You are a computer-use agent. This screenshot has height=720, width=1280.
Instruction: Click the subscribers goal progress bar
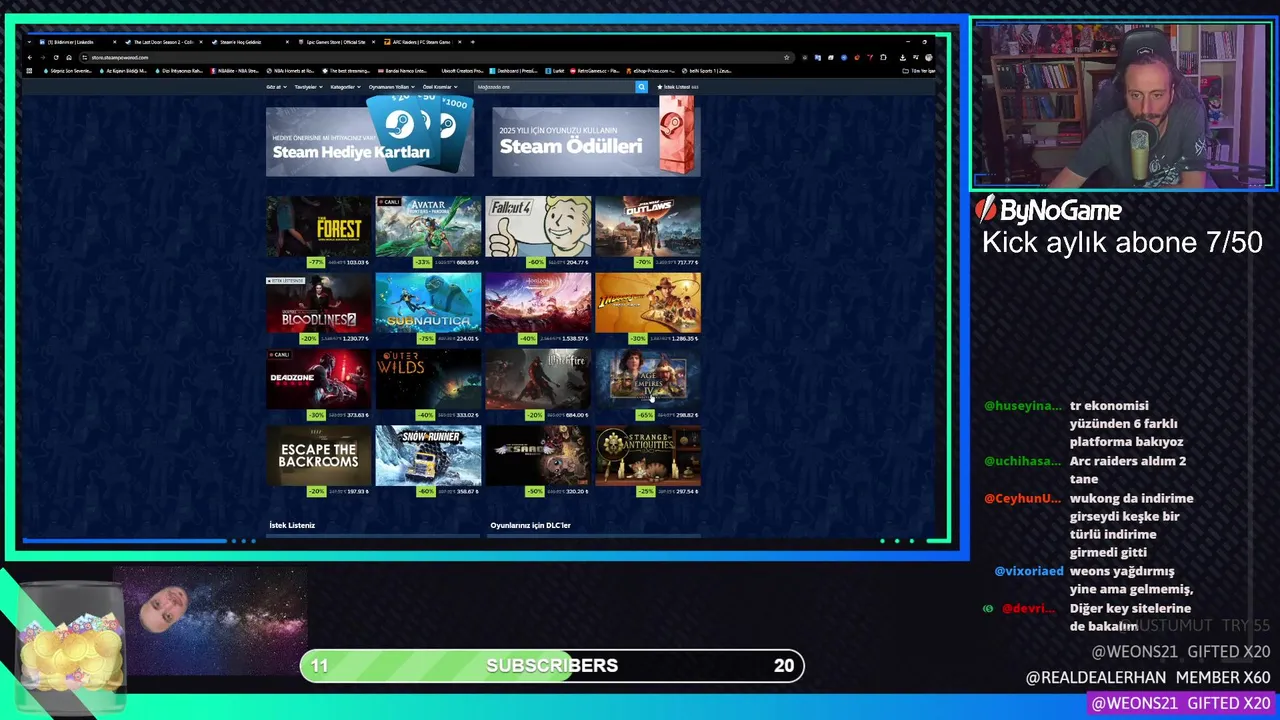pos(552,666)
